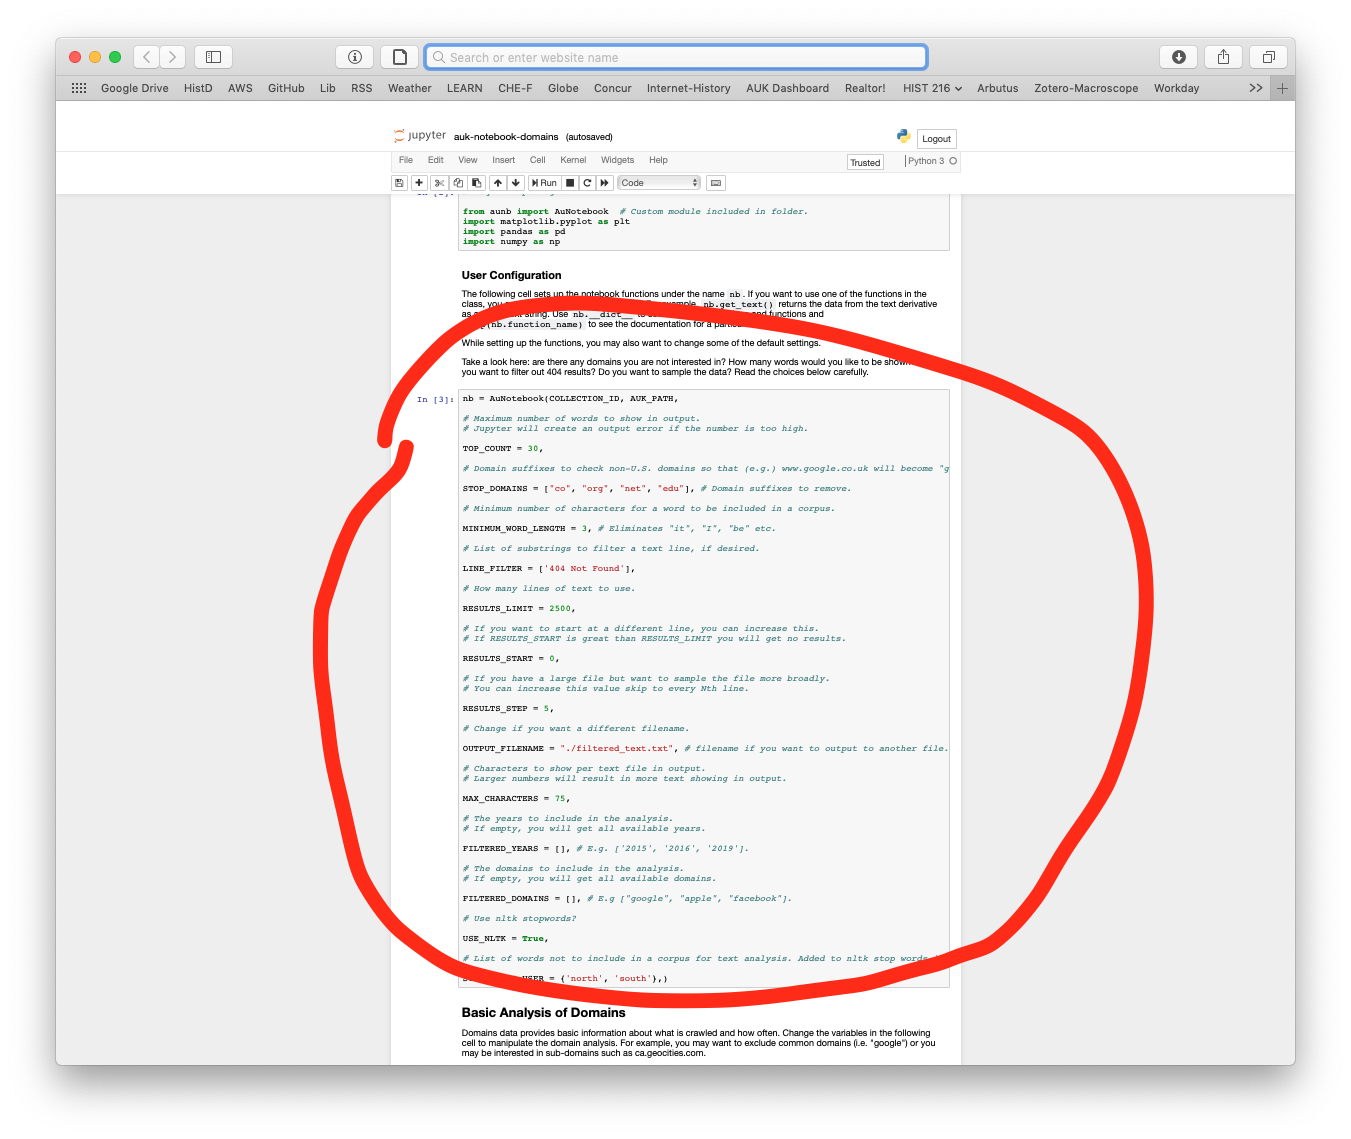Click the Trusted notebook button

pos(865,163)
